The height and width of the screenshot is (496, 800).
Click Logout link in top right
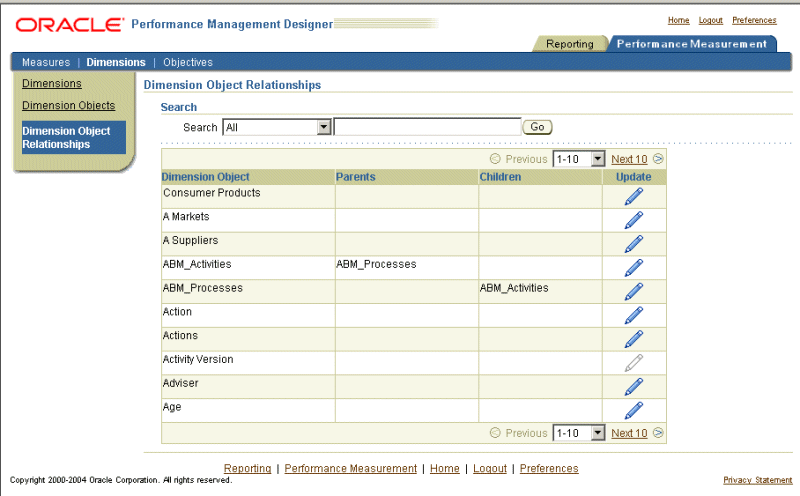click(x=711, y=20)
